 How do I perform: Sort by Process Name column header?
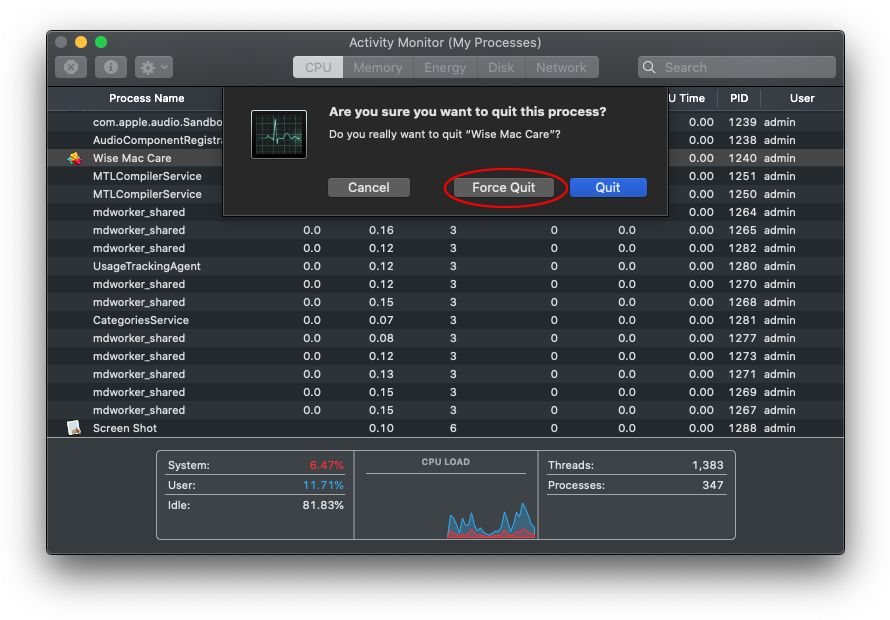tap(147, 98)
